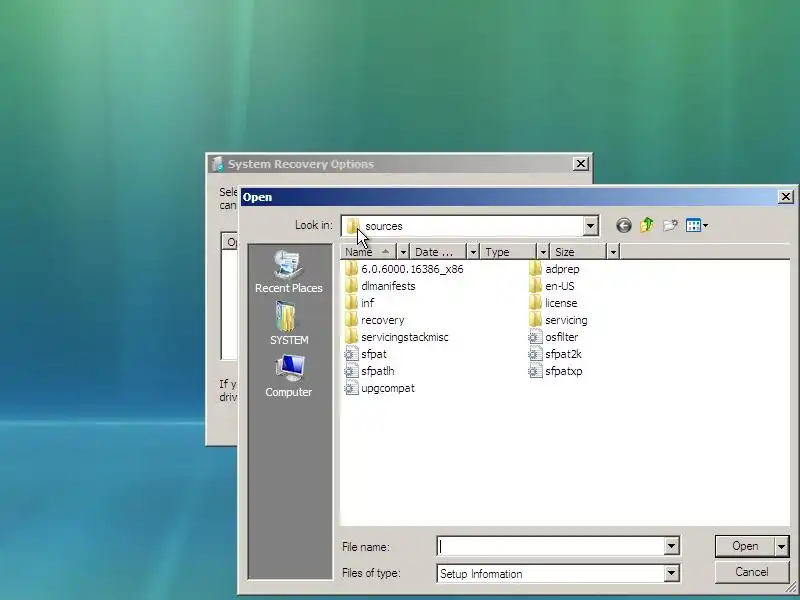Select the dlmanifests folder icon
Screen dimensions: 800x600
coord(351,286)
